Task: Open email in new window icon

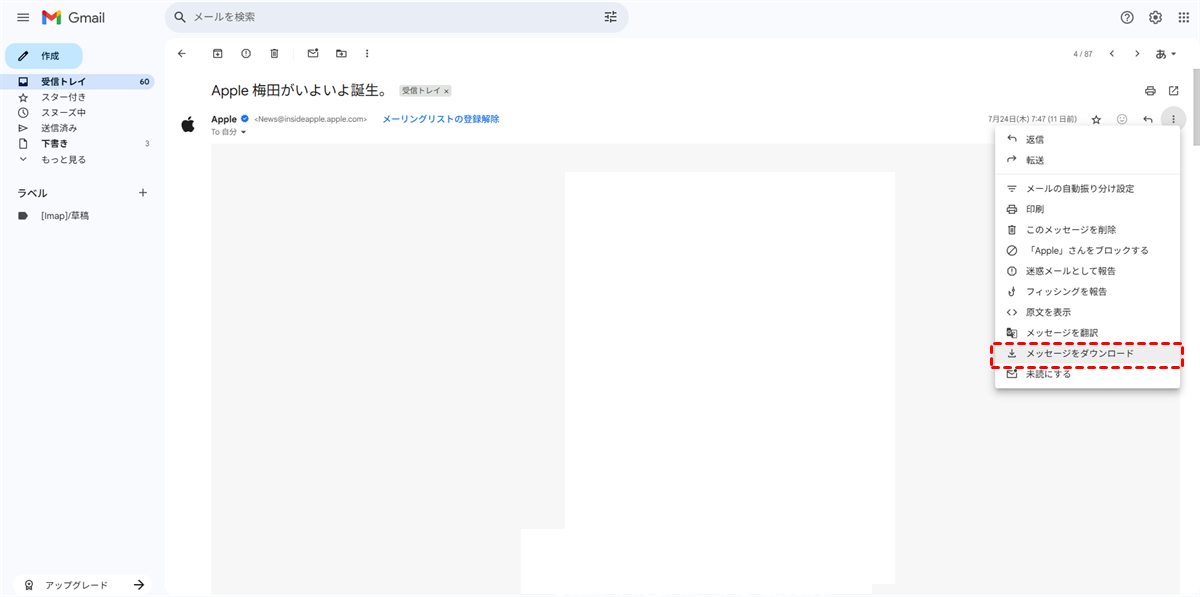Action: (1174, 91)
